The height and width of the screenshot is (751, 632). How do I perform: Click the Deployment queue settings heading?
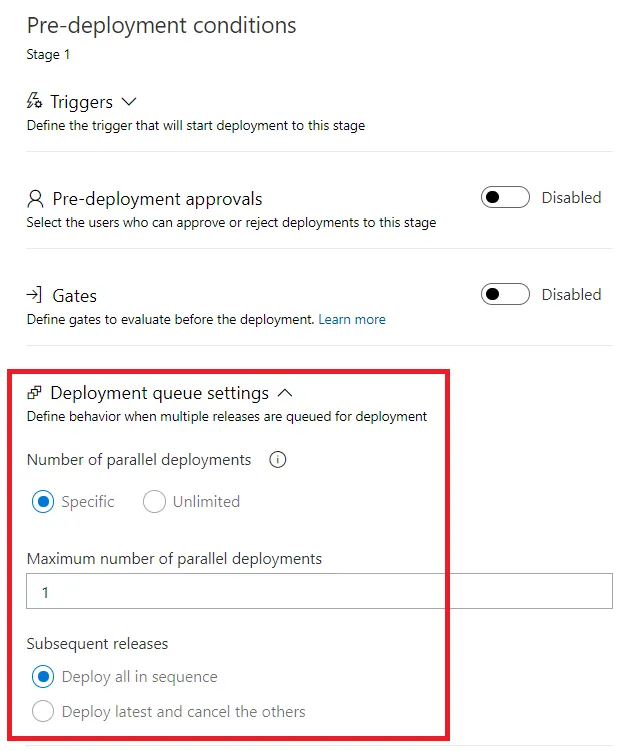(x=159, y=393)
